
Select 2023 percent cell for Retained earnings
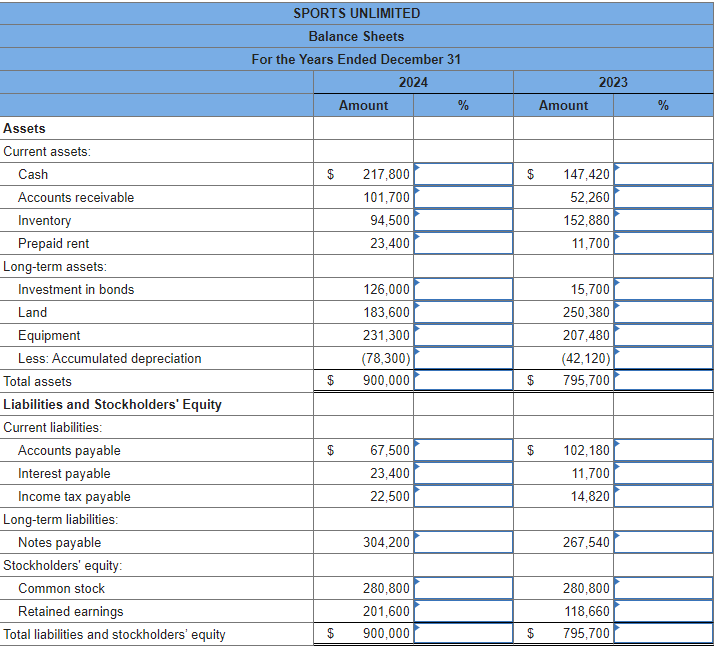663,611
